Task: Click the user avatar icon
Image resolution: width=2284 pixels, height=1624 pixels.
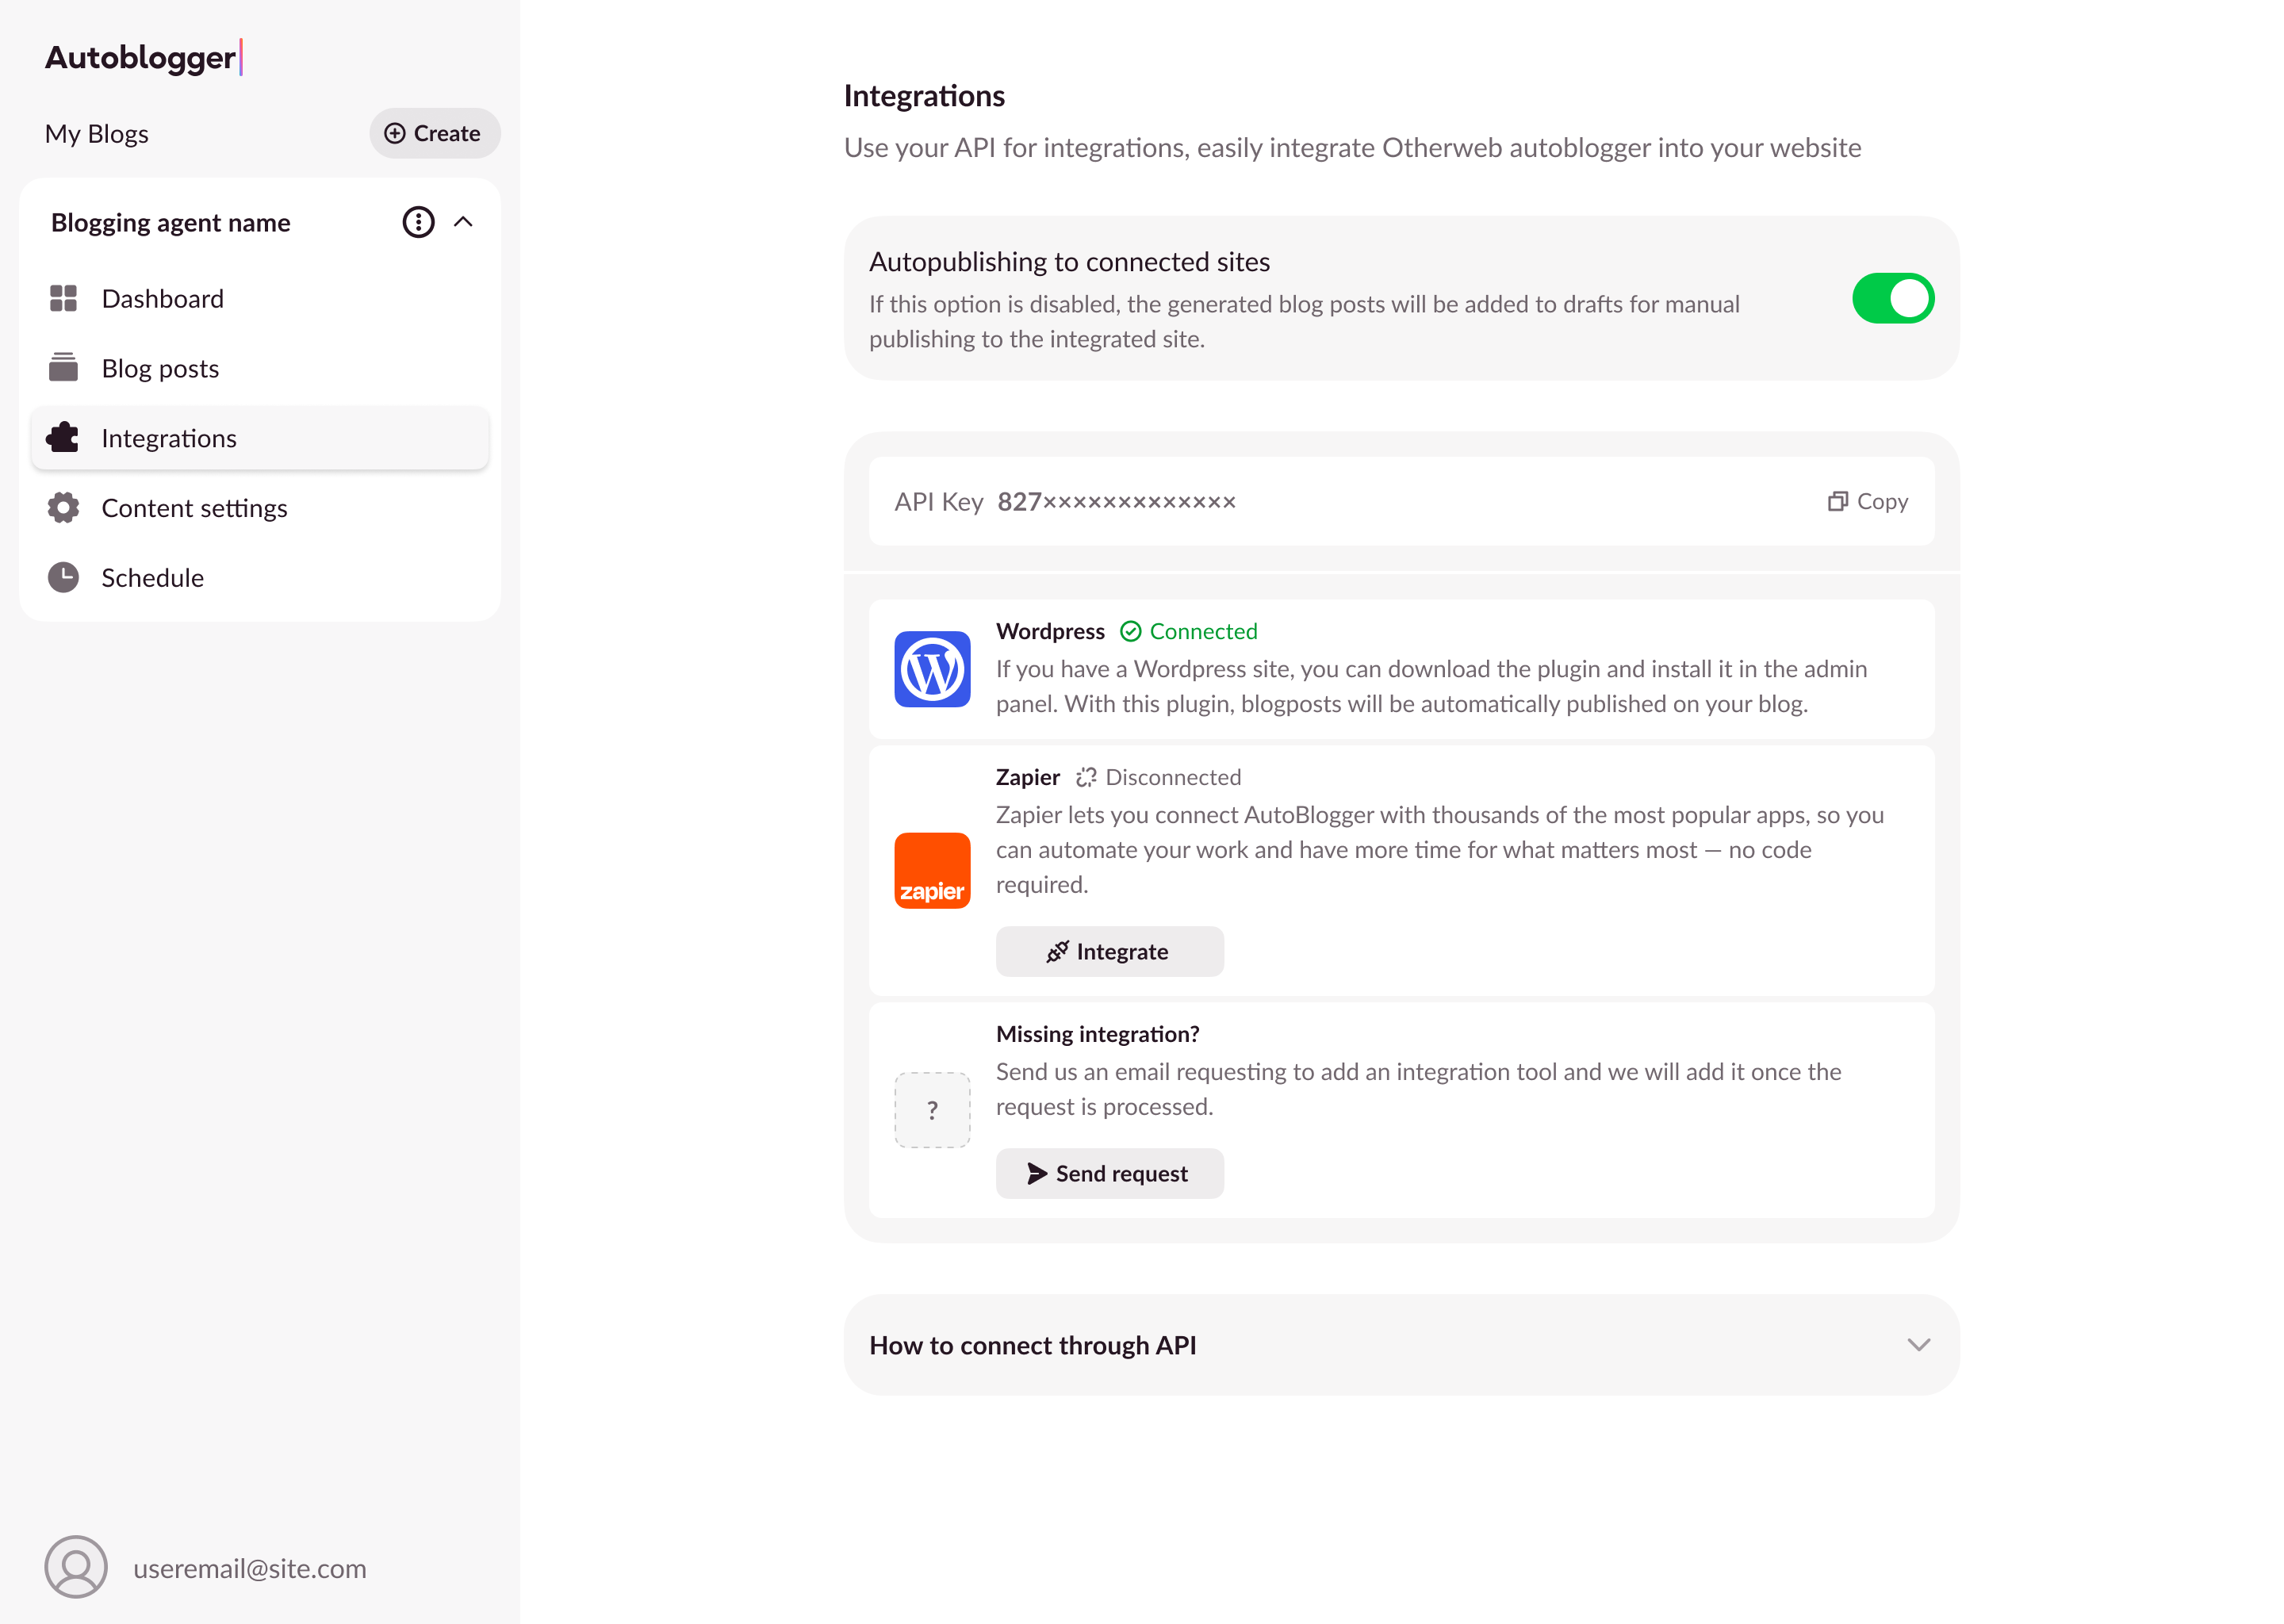Action: pyautogui.click(x=76, y=1567)
